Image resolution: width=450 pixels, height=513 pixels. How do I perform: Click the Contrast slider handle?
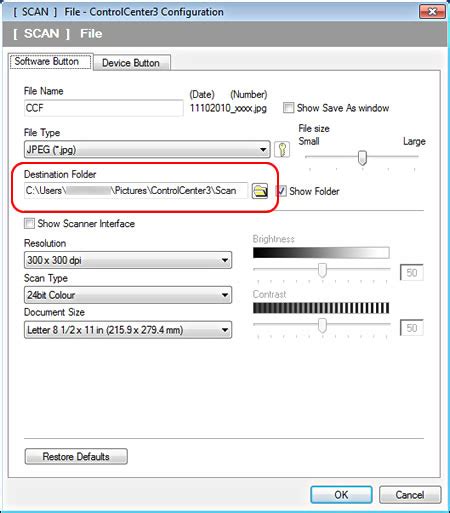[x=322, y=325]
